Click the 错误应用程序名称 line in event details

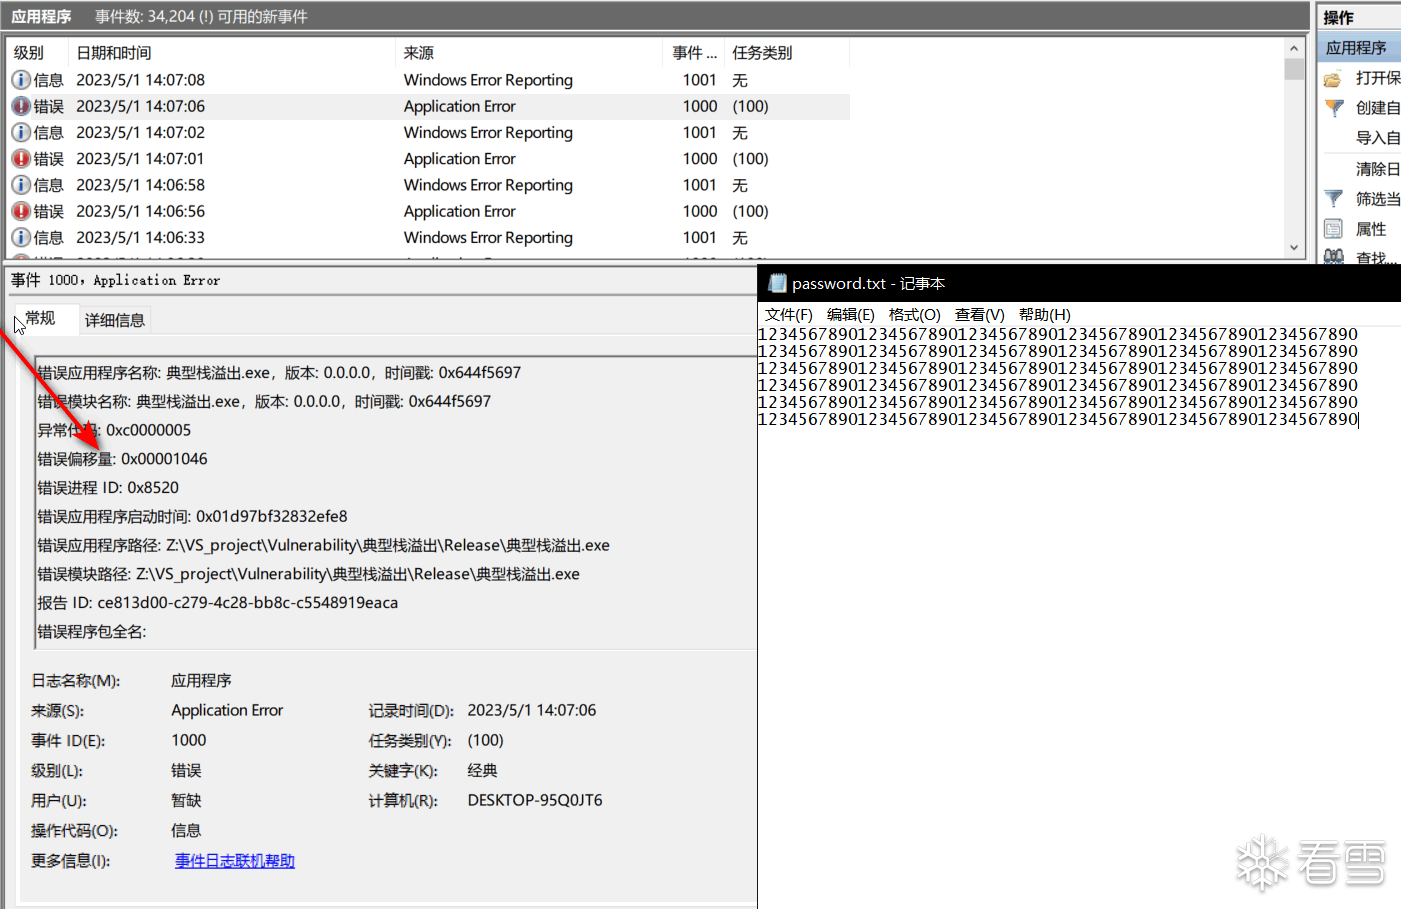[x=279, y=373]
